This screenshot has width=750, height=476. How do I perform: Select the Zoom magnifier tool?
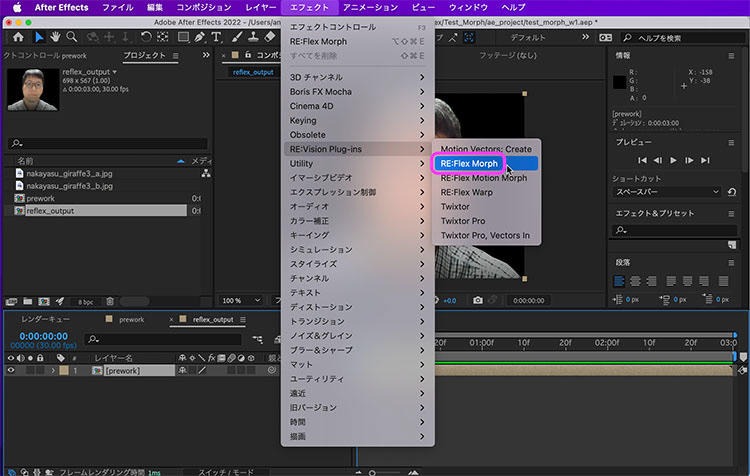pos(72,37)
